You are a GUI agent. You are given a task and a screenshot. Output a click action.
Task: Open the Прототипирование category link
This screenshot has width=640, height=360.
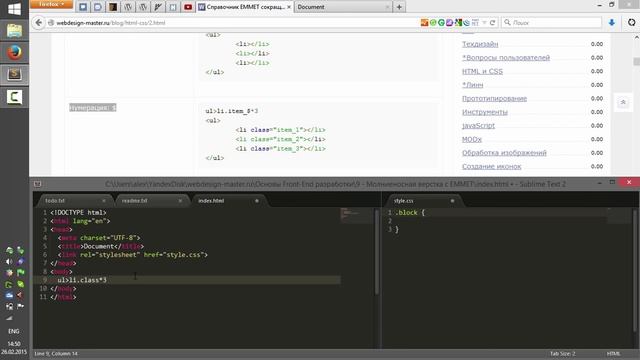pyautogui.click(x=494, y=98)
